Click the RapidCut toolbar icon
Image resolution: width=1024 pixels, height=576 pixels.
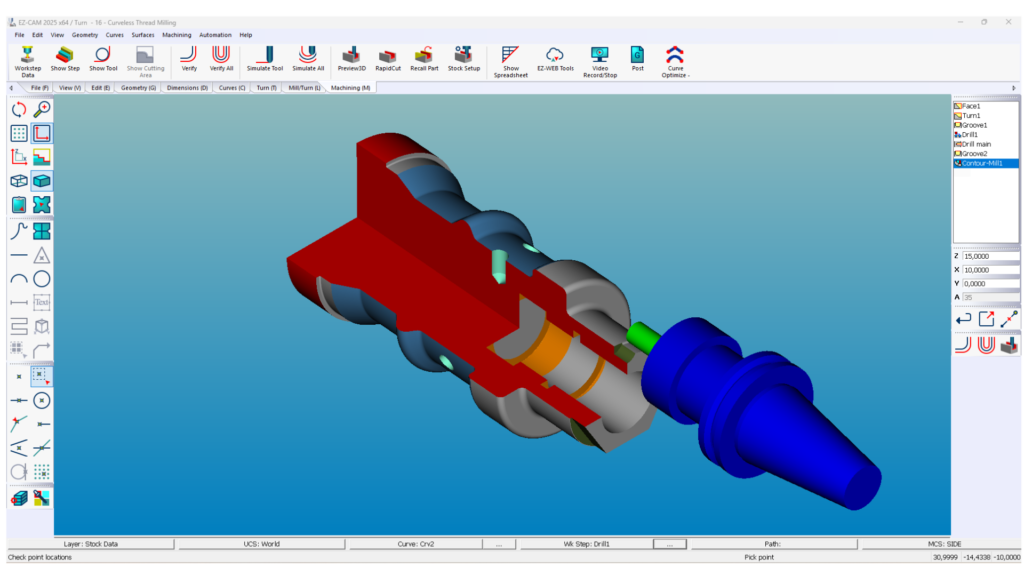pos(387,59)
